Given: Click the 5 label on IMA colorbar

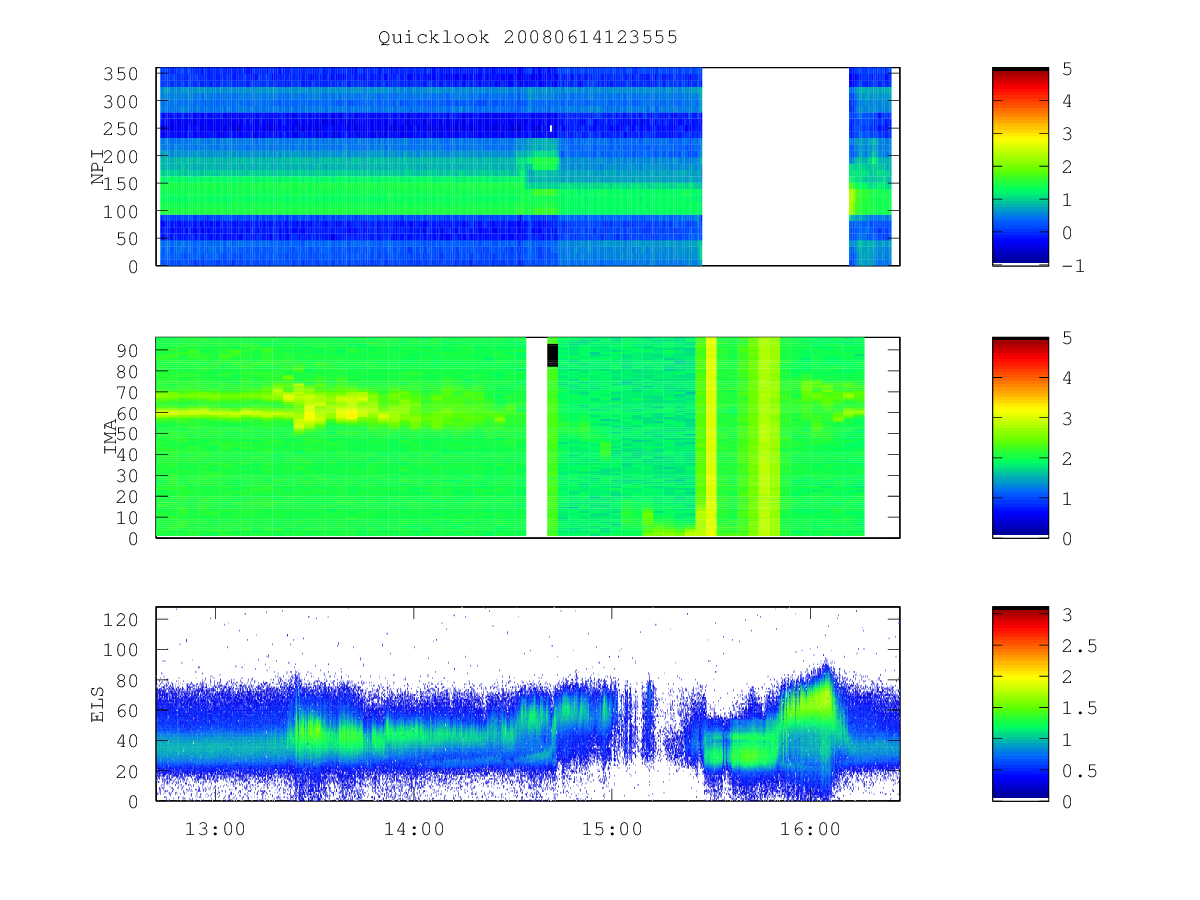Looking at the screenshot, I should (1066, 338).
